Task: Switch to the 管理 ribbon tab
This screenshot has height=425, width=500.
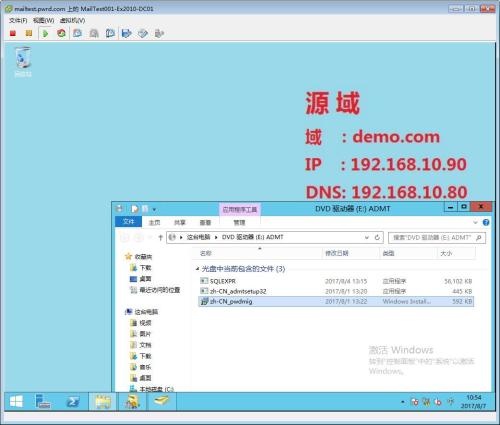Action: coord(239,222)
